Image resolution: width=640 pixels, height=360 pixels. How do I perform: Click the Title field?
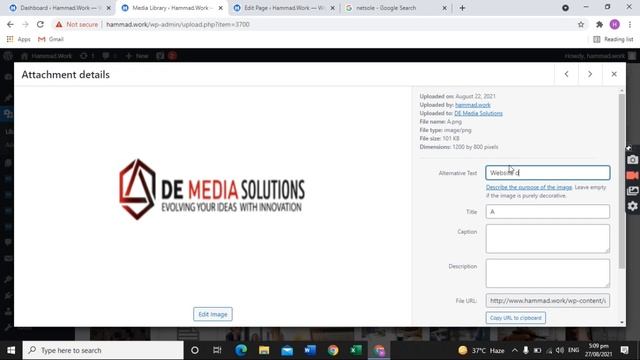(548, 211)
